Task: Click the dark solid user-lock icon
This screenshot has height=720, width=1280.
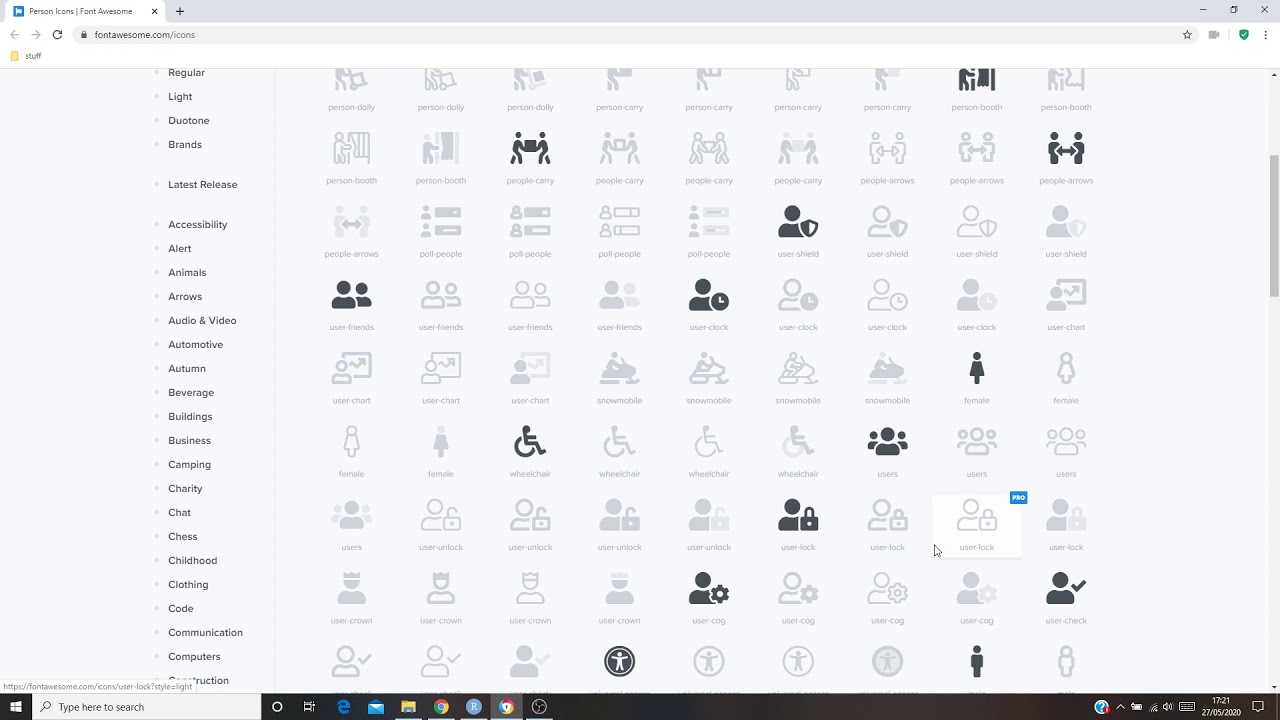Action: click(x=798, y=515)
